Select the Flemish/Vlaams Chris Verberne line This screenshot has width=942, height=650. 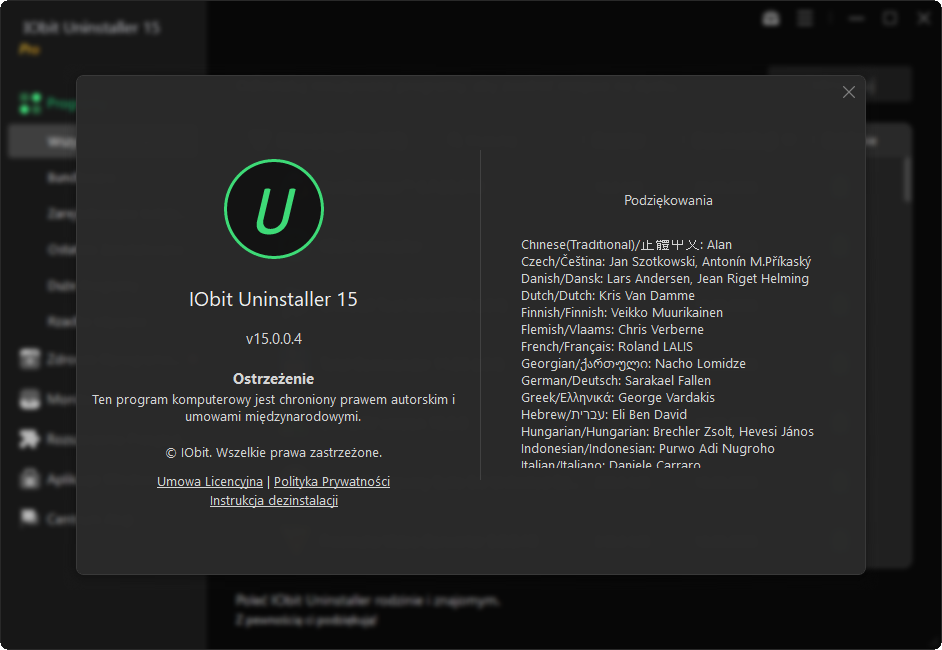(612, 329)
